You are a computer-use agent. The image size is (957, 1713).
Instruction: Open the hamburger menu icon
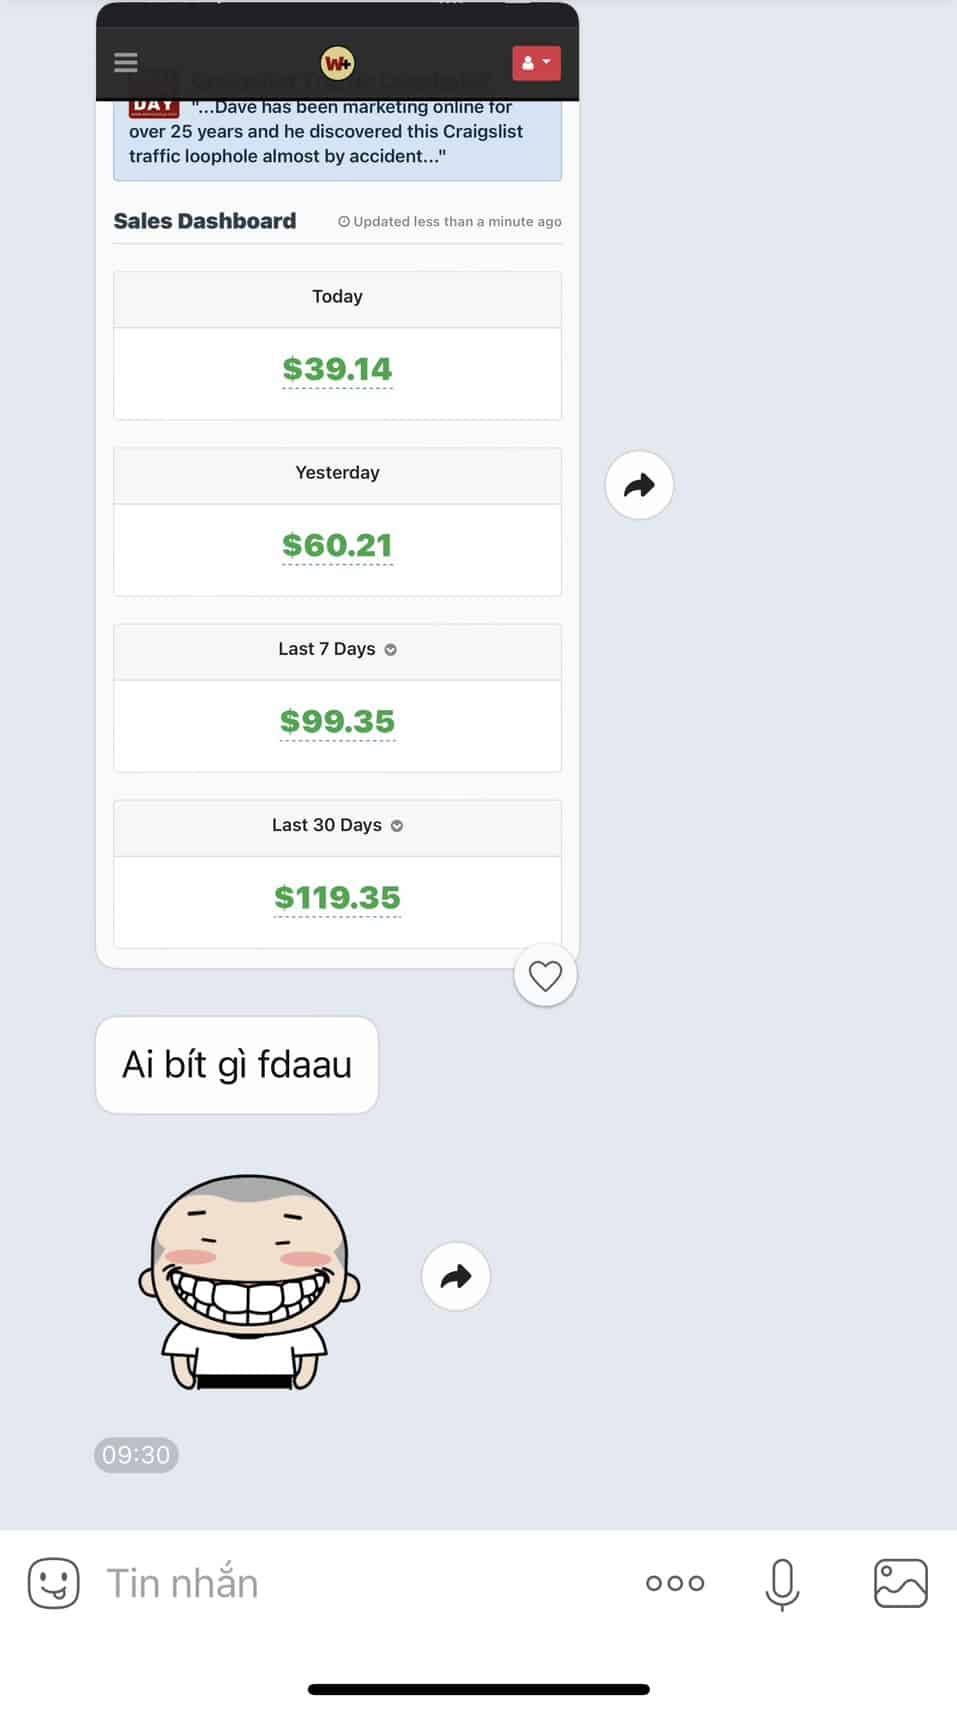click(x=126, y=63)
